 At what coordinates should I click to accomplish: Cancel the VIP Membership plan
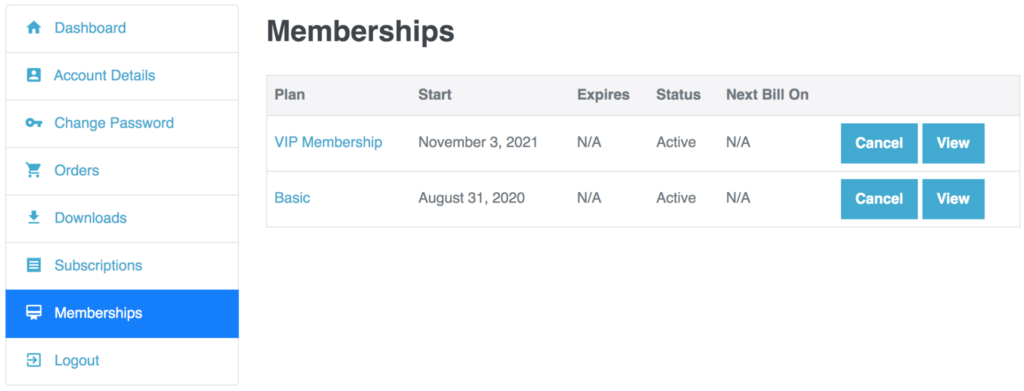click(x=879, y=143)
